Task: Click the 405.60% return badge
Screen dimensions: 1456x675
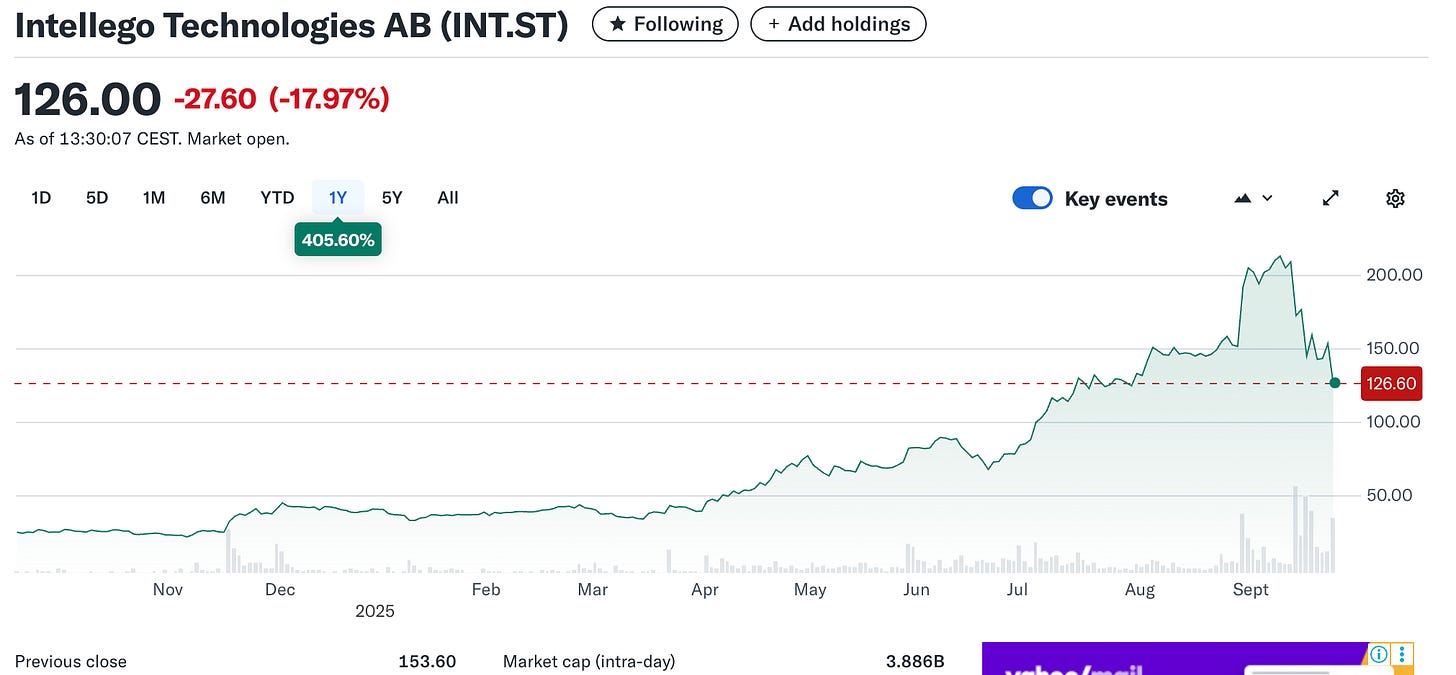Action: [x=338, y=240]
